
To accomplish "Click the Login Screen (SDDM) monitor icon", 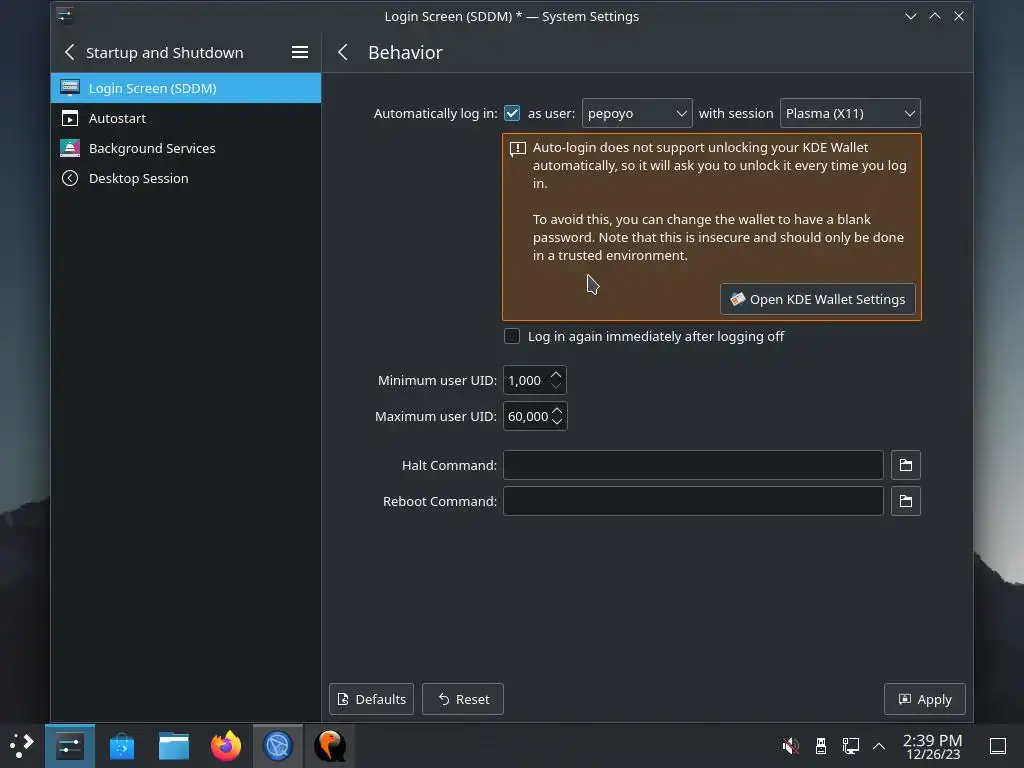I will point(70,88).
